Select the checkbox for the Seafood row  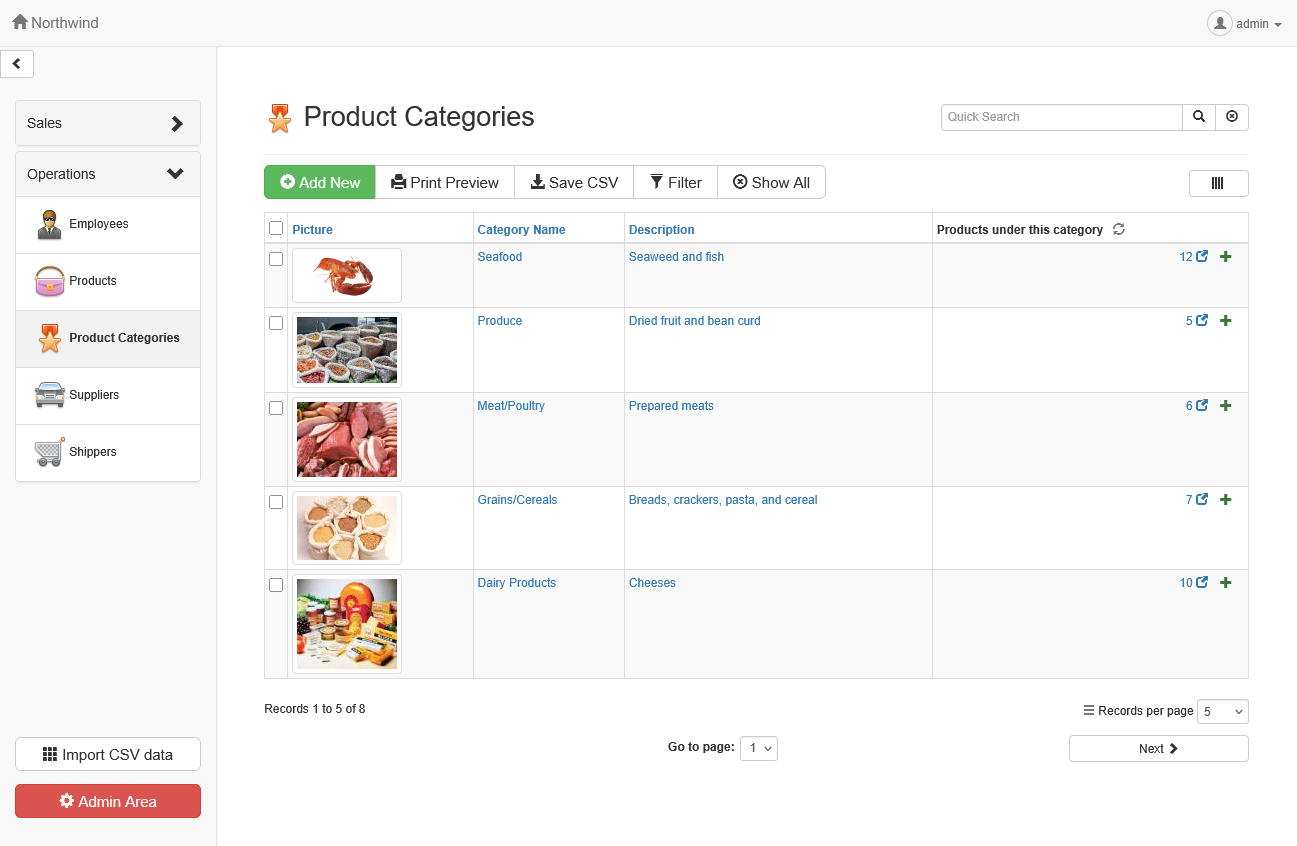(x=276, y=258)
